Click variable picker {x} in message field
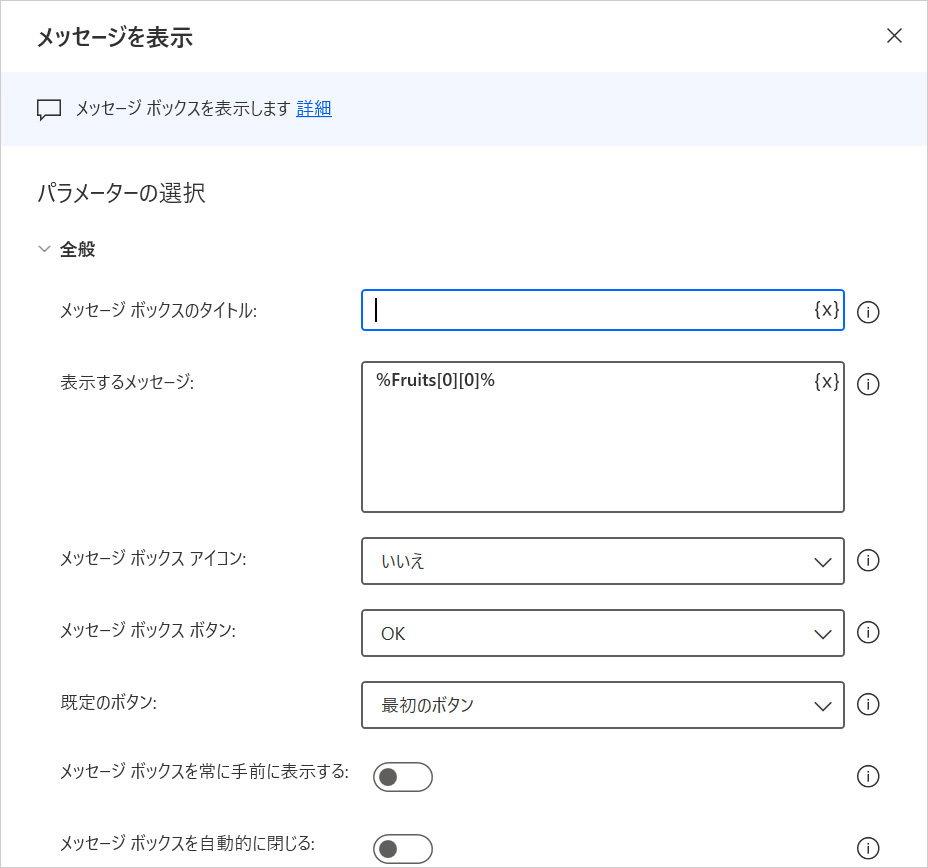928x868 pixels. [x=826, y=382]
